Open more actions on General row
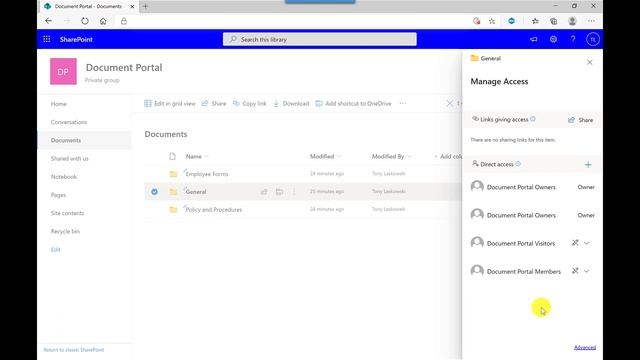 pyautogui.click(x=294, y=191)
